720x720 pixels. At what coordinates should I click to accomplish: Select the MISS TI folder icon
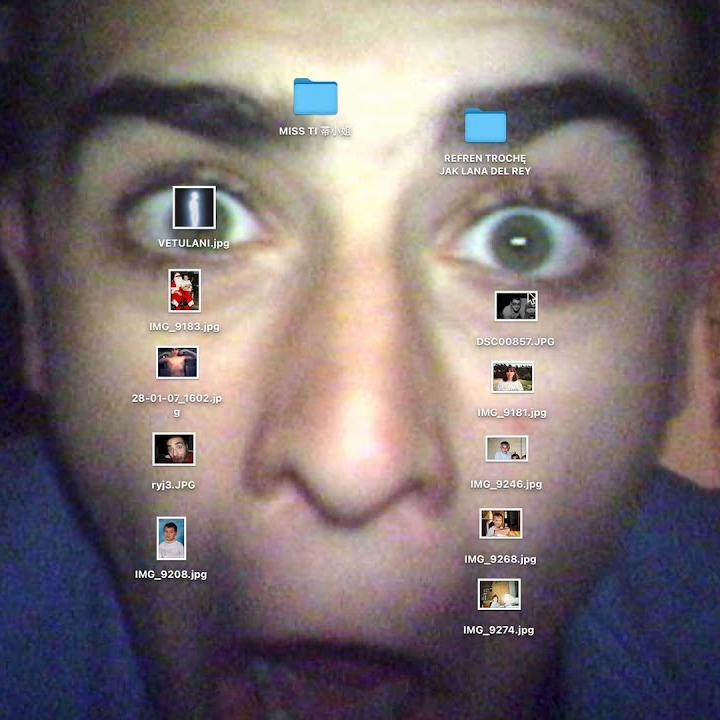tap(315, 96)
